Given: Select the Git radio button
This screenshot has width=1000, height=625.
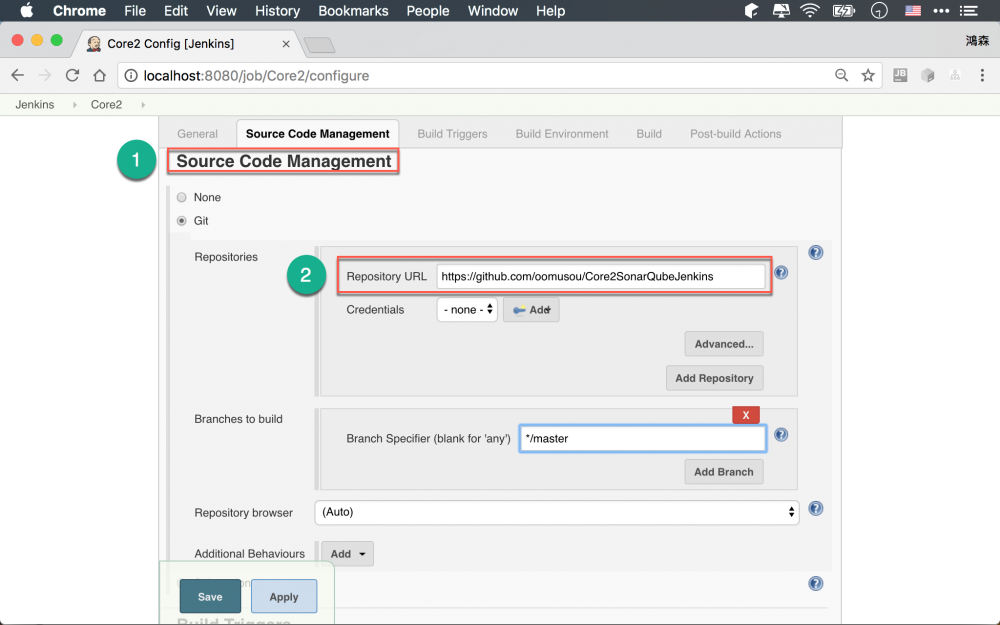Looking at the screenshot, I should click(x=181, y=220).
